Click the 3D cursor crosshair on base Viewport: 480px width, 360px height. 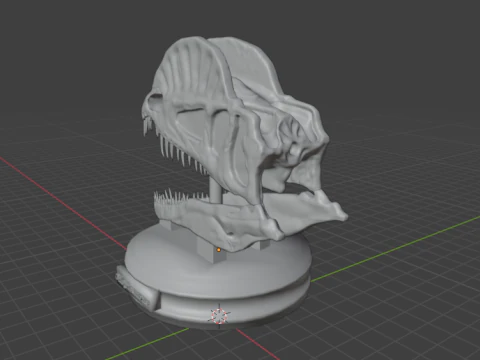[x=219, y=316]
